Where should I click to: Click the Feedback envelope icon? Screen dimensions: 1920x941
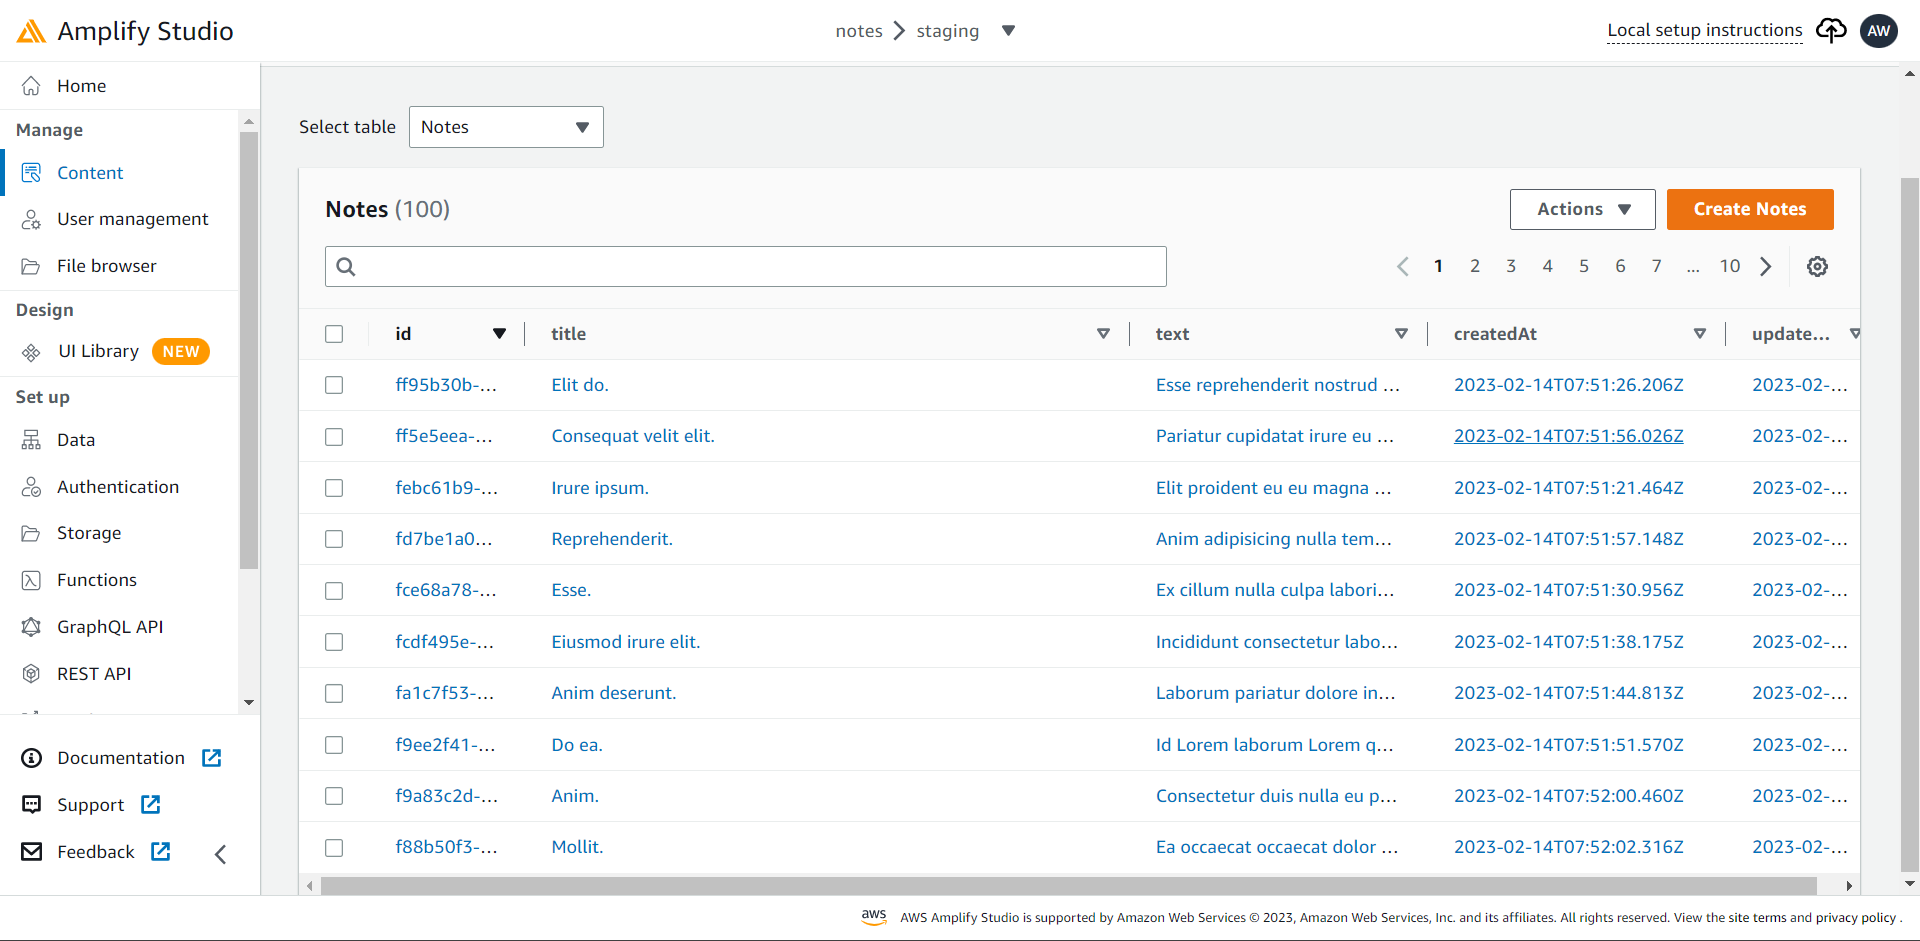32,852
